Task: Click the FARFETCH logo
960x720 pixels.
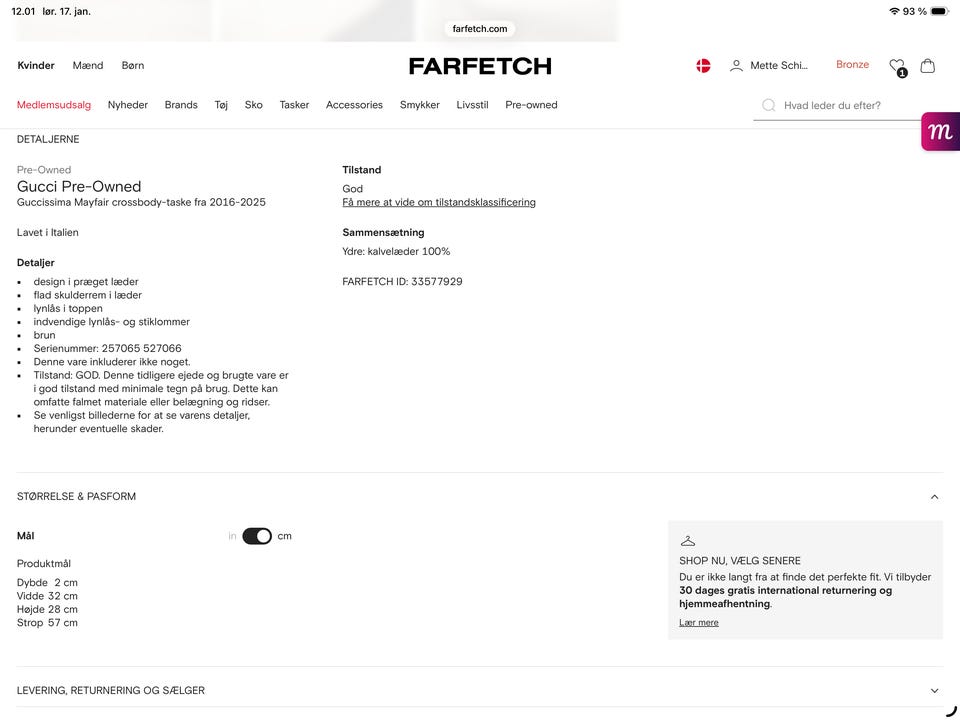Action: 480,66
